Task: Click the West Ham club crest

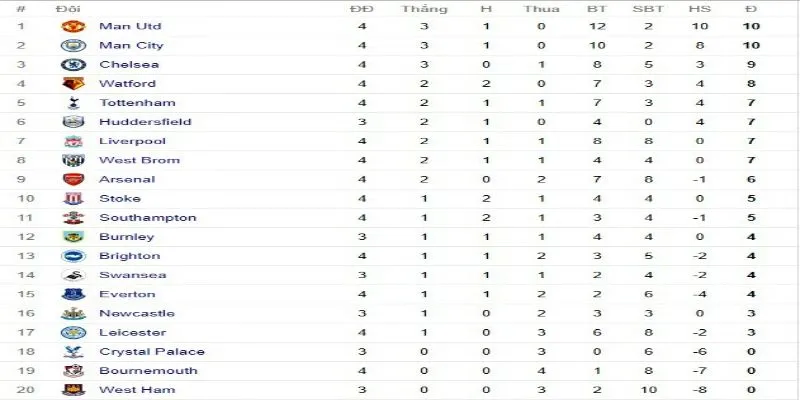Action: [x=73, y=390]
